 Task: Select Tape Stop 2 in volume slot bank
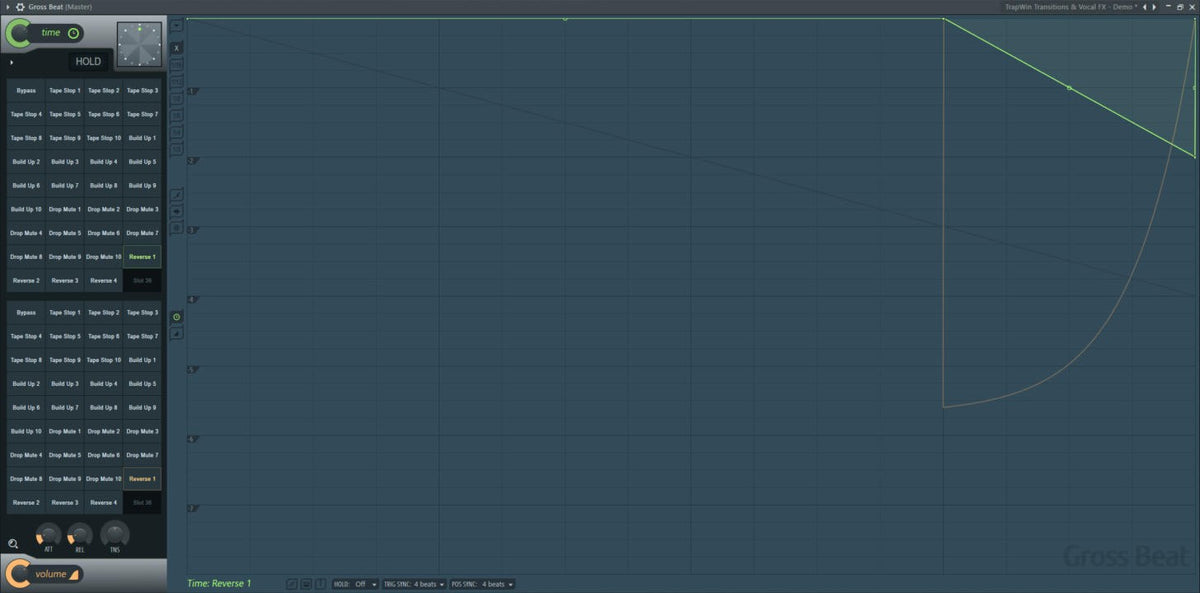(103, 312)
